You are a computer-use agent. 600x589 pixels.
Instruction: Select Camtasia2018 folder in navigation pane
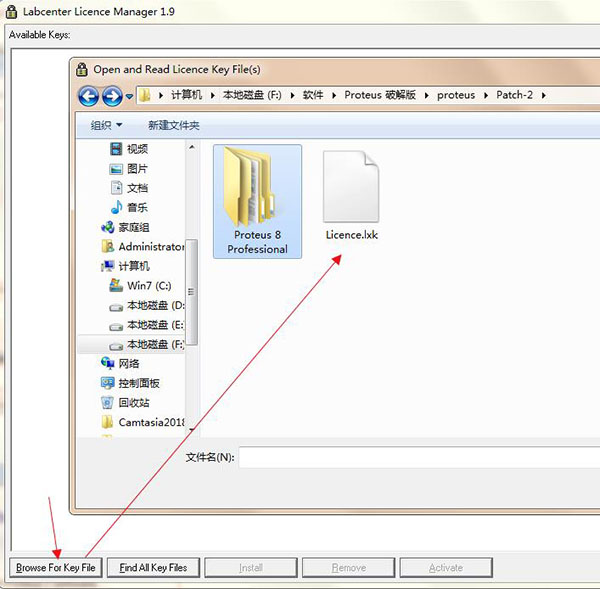click(x=143, y=422)
